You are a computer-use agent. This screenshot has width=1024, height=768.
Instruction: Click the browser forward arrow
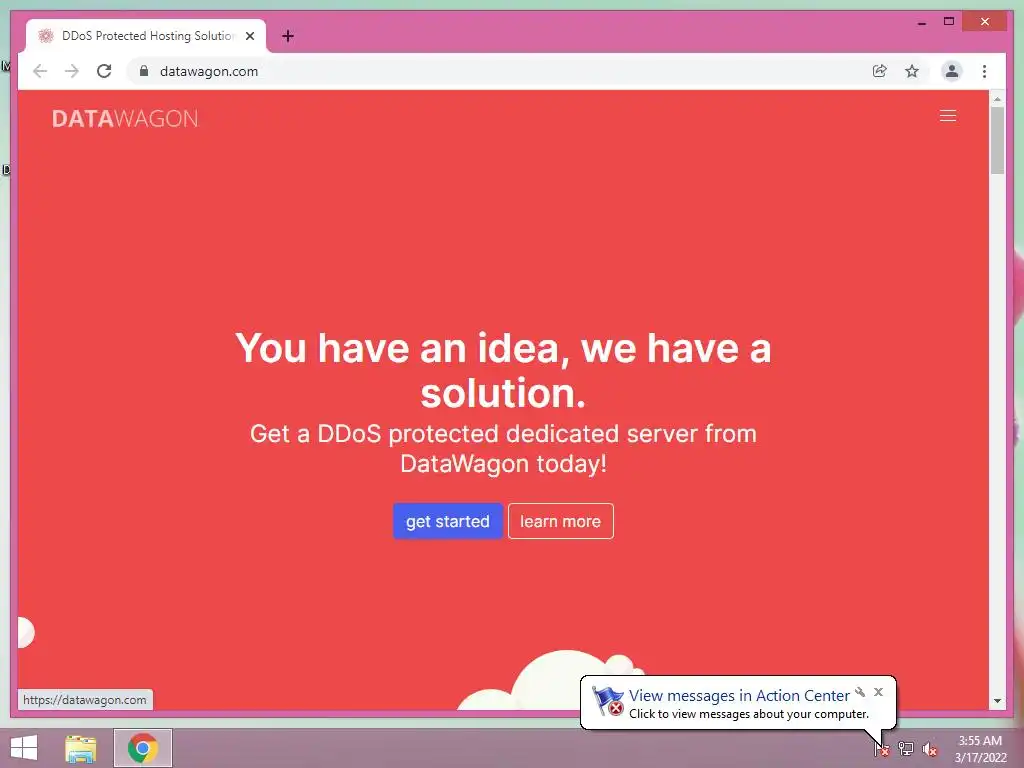coord(72,71)
